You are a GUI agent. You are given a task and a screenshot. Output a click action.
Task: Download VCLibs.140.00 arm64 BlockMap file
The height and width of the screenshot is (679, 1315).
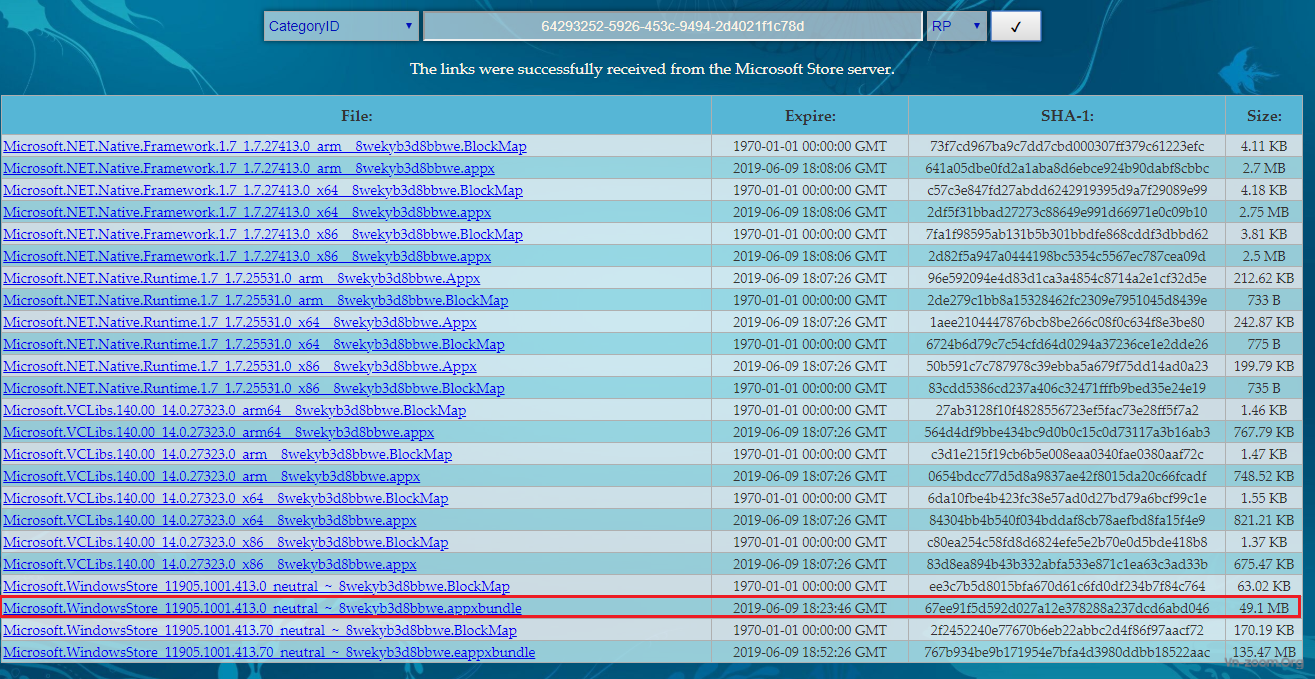234,410
